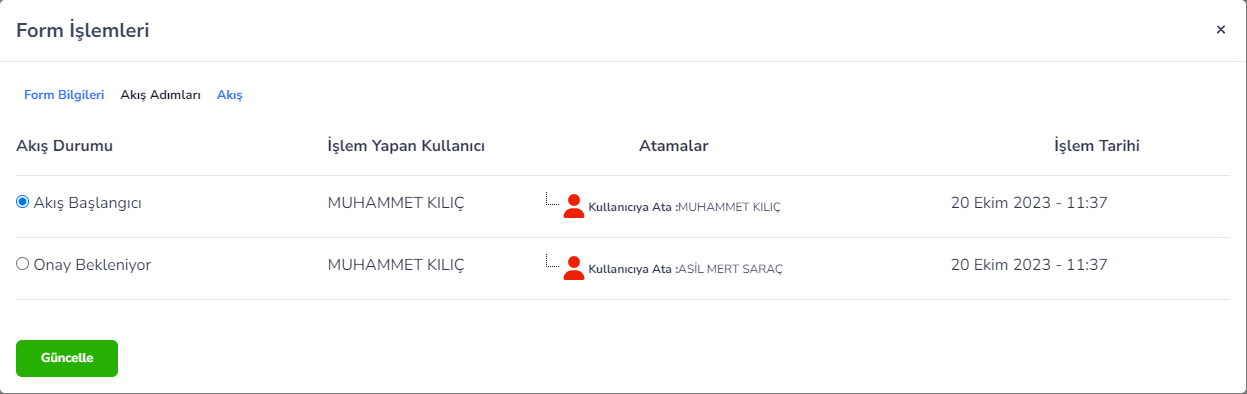The height and width of the screenshot is (394, 1247).
Task: Expand the tree connector in the second assignment row
Action: click(551, 261)
